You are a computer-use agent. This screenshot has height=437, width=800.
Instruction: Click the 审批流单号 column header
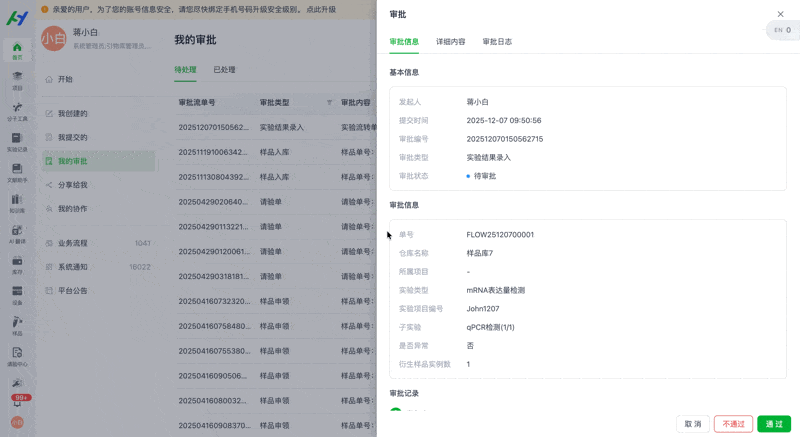197,102
